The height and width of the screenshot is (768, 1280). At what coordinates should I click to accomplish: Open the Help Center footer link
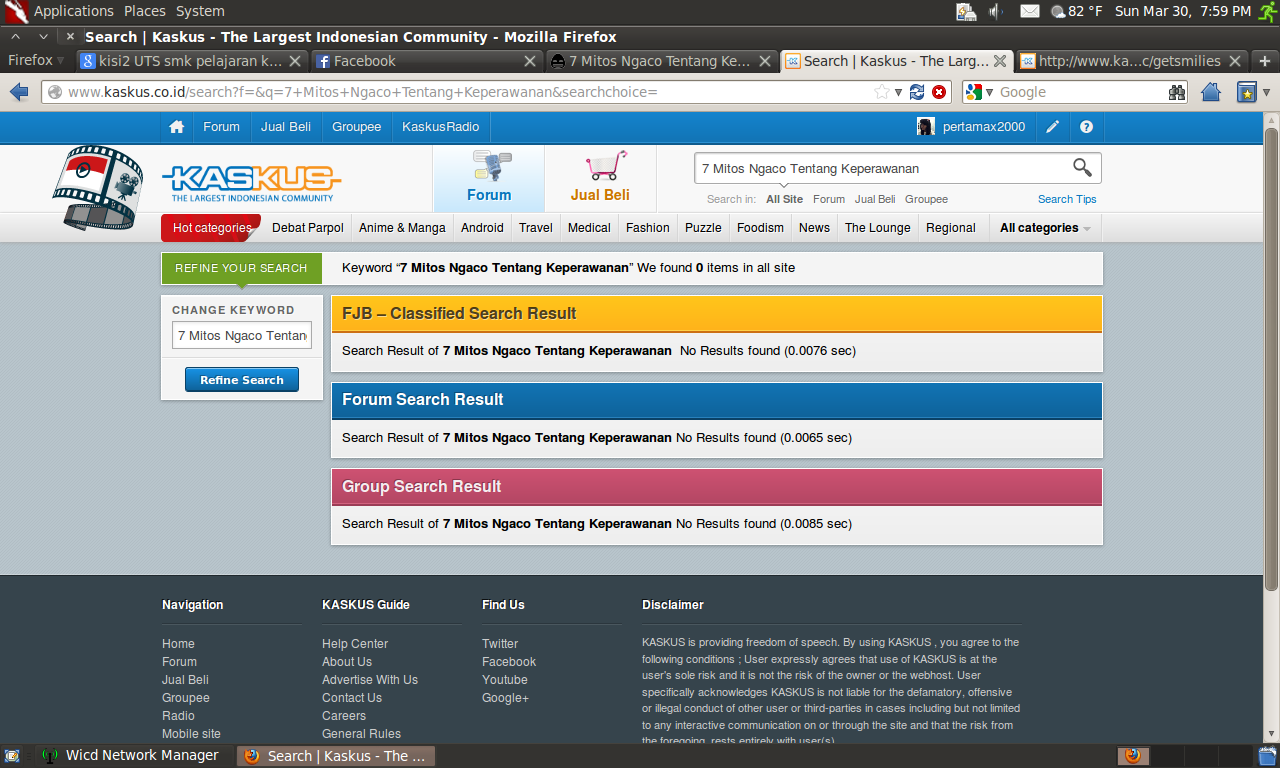click(355, 644)
